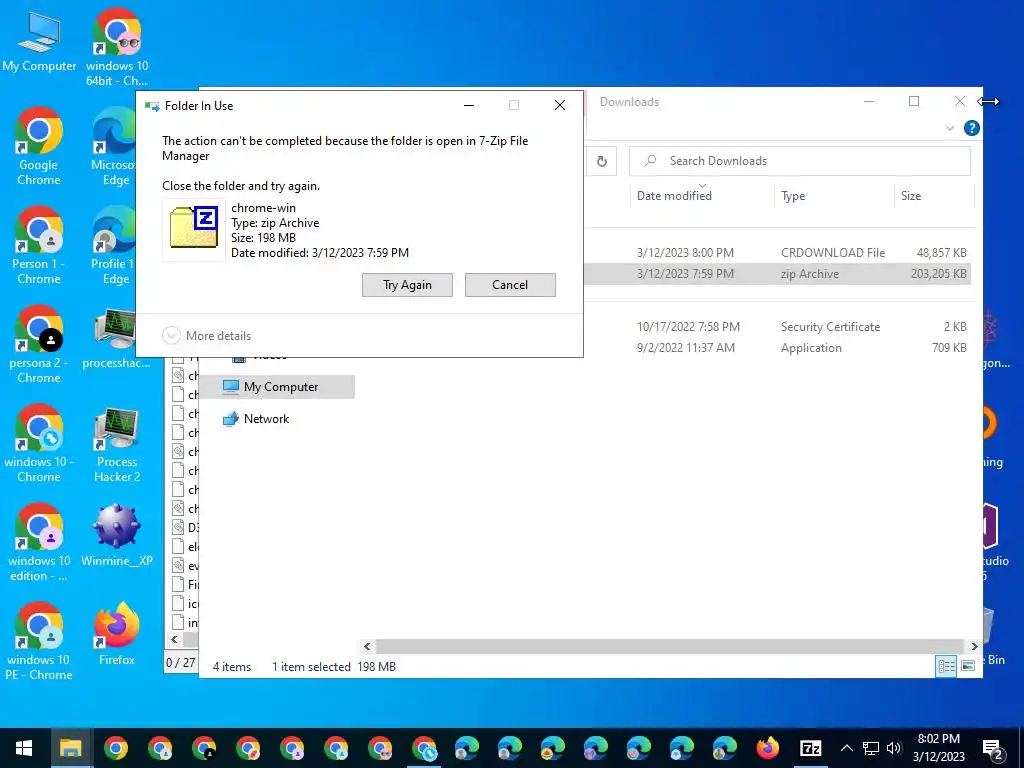Screen dimensions: 1024x768
Task: Open My Computer desktop icon
Action: (x=39, y=42)
